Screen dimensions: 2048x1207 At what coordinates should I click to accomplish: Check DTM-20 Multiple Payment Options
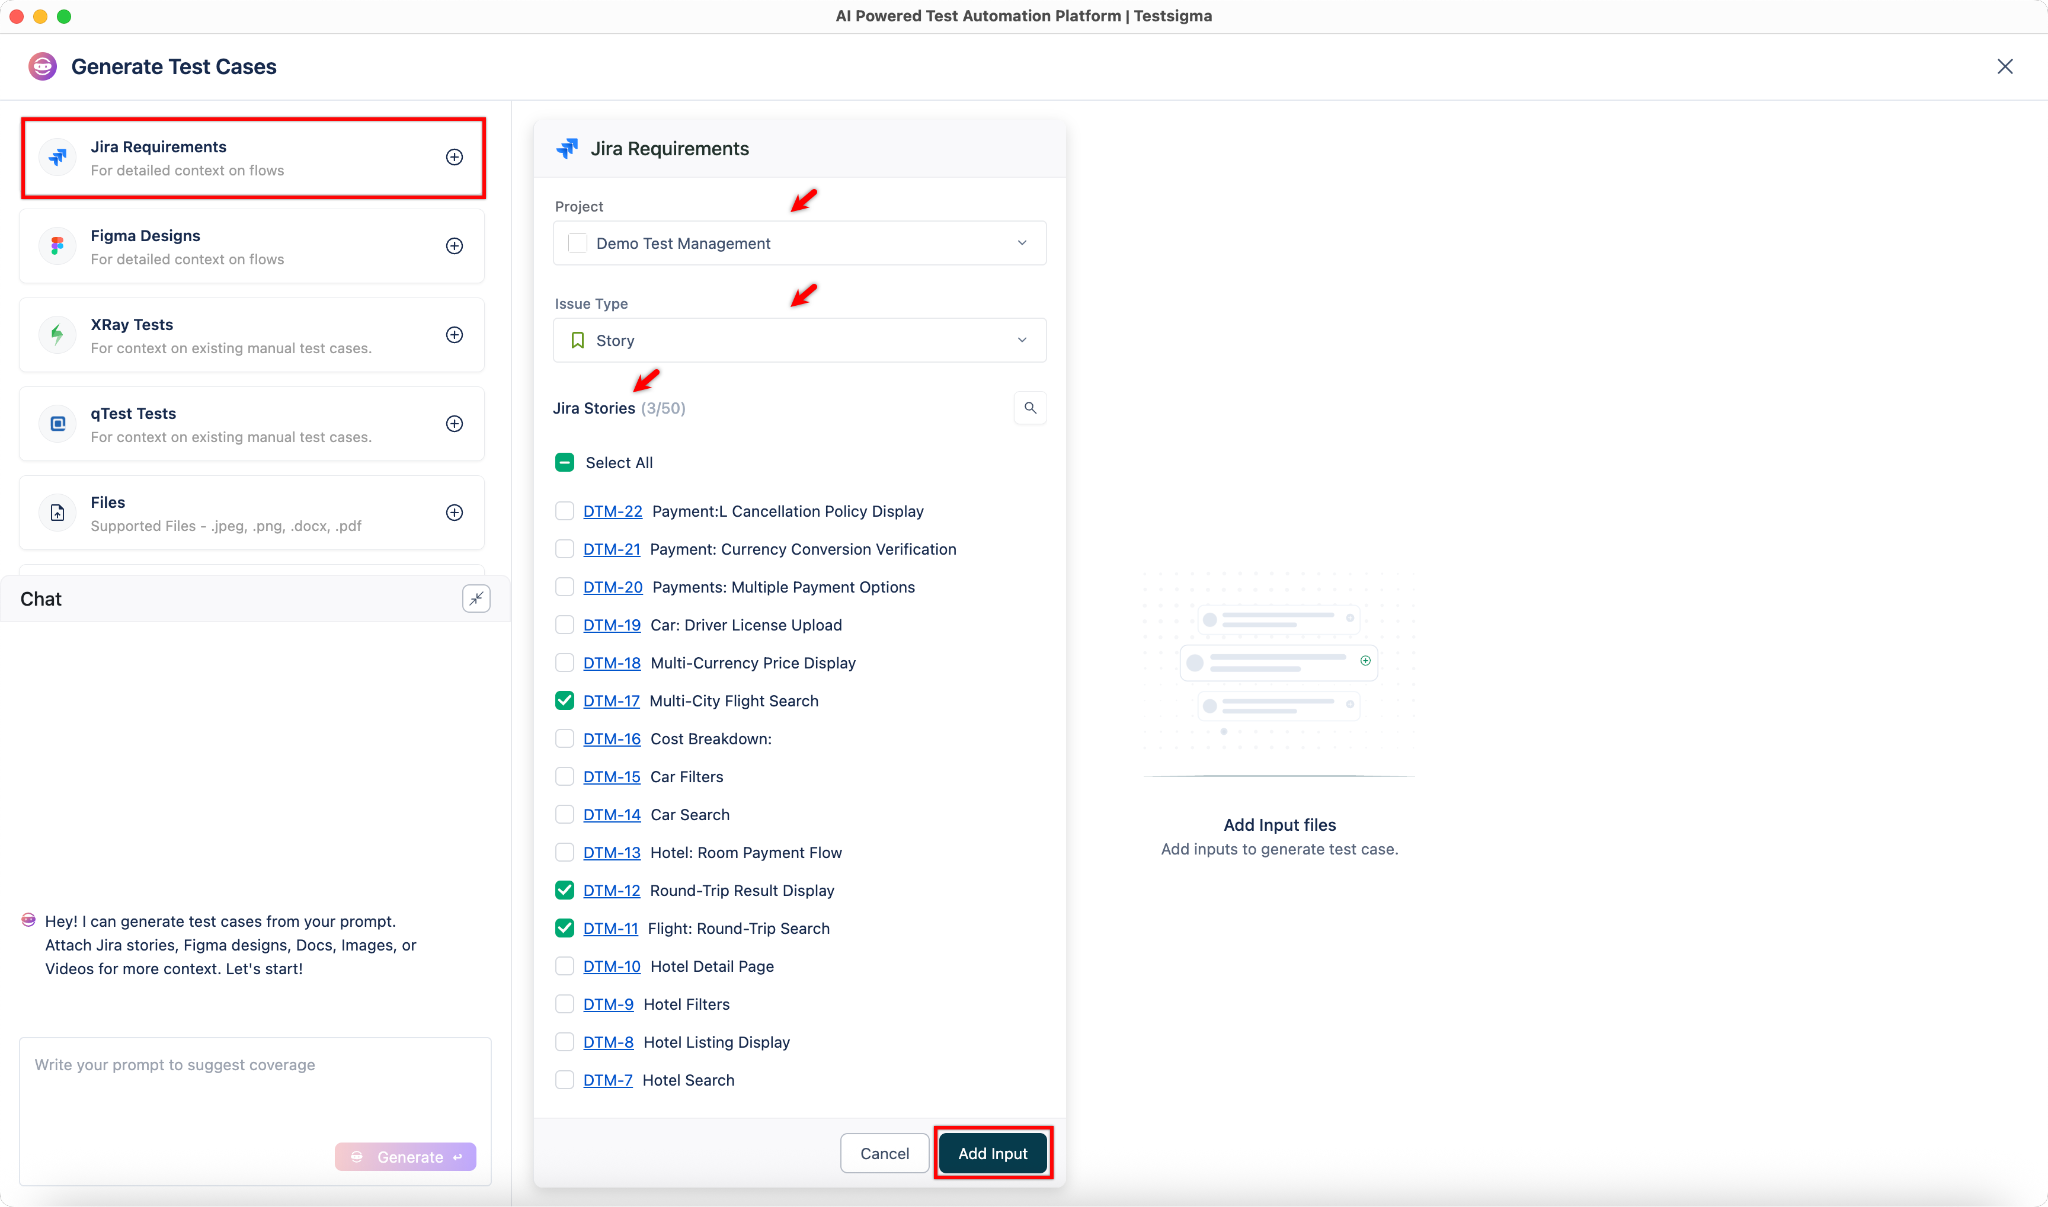[x=564, y=587]
